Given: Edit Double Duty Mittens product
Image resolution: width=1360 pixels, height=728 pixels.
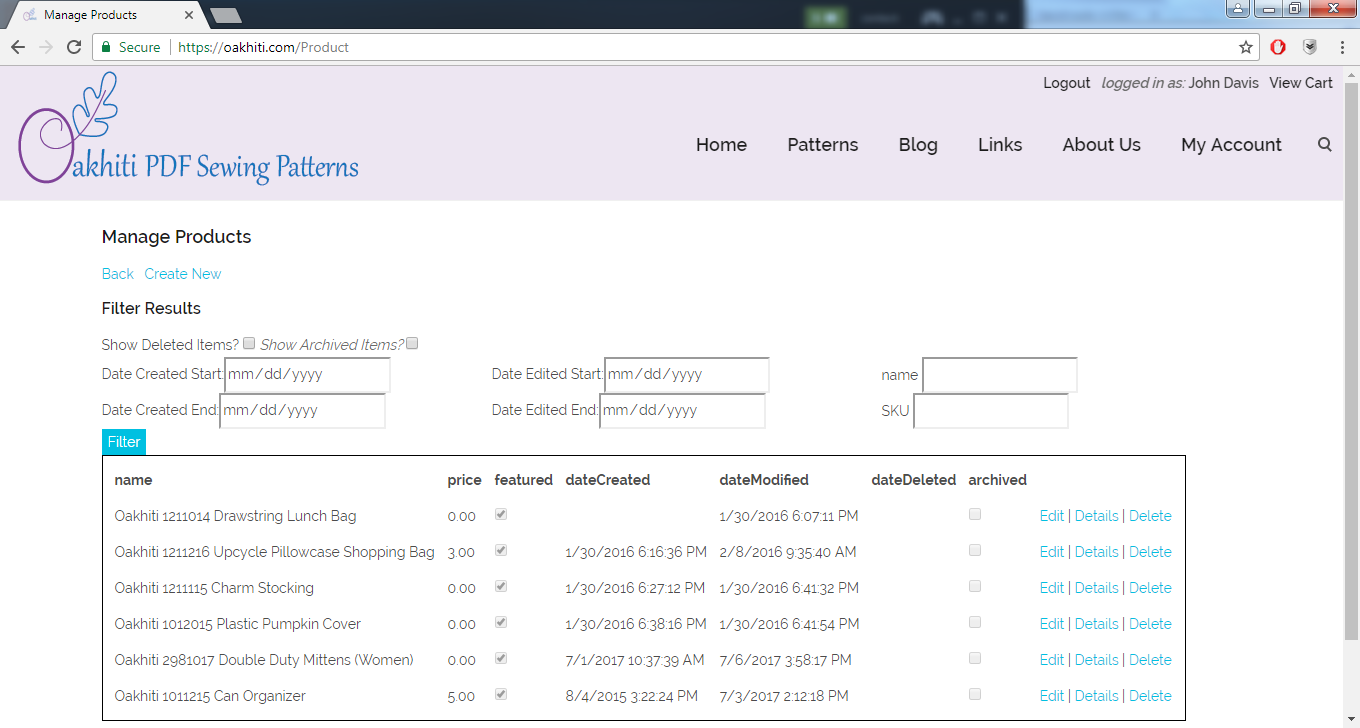Looking at the screenshot, I should point(1052,660).
